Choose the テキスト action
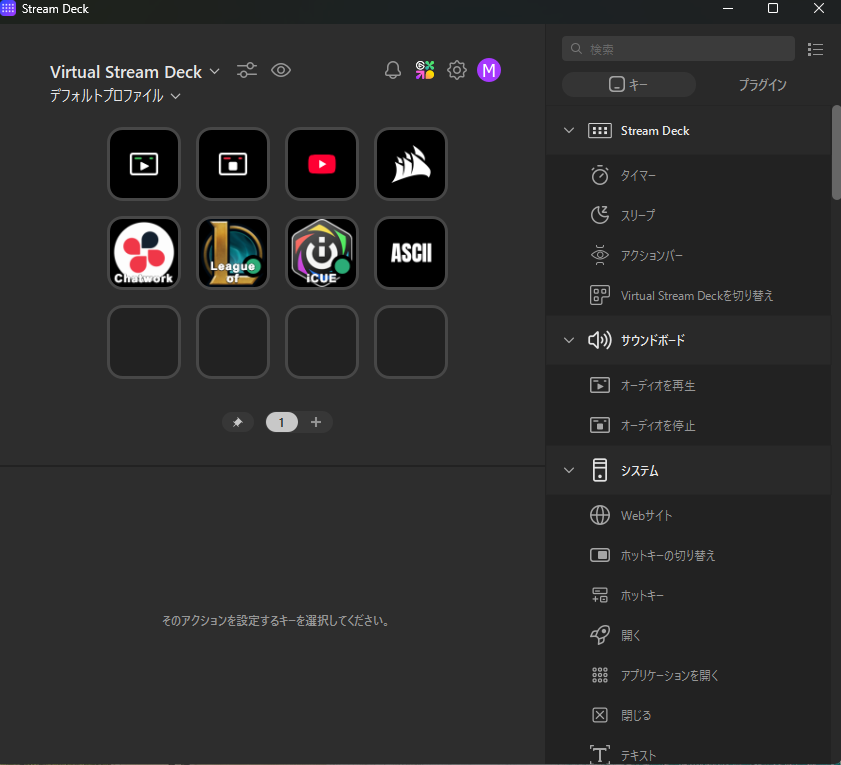 pyautogui.click(x=688, y=751)
